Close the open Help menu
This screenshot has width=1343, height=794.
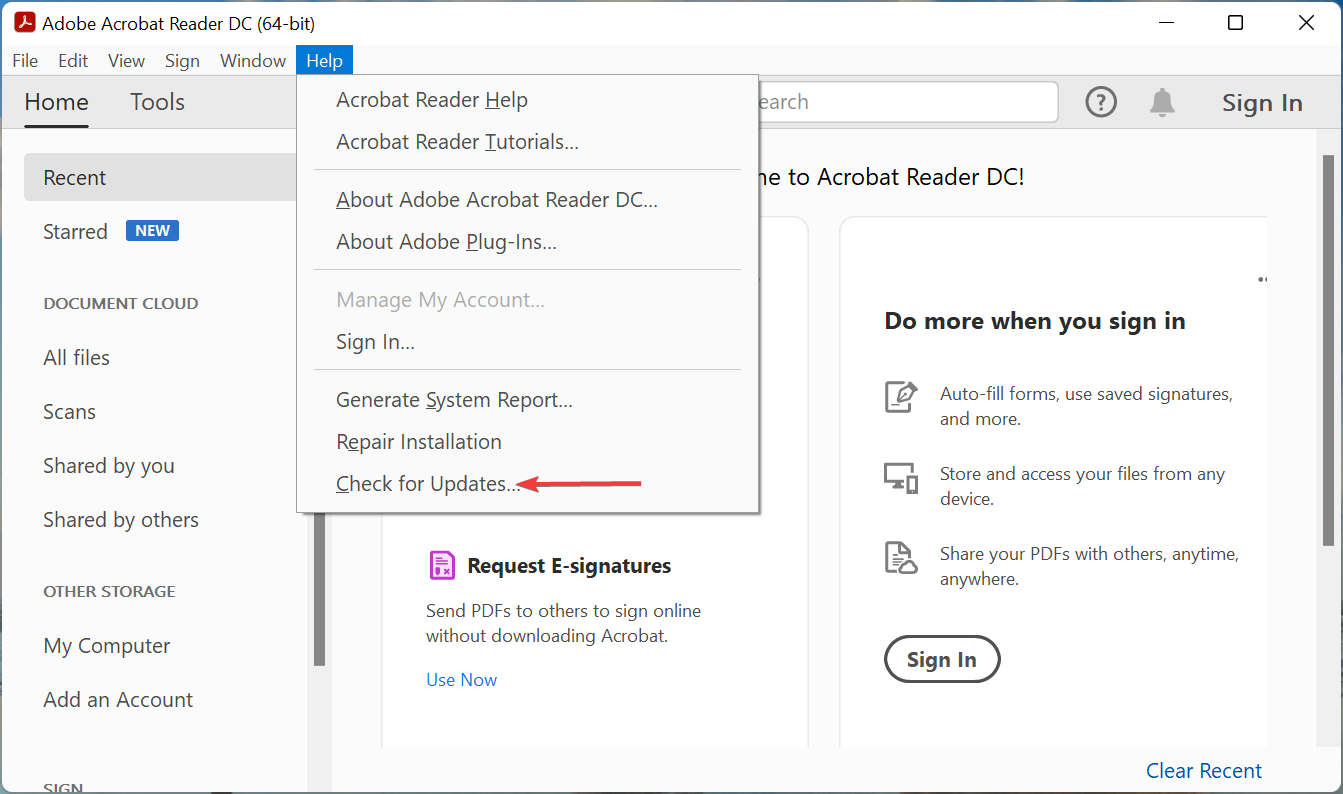pos(325,61)
